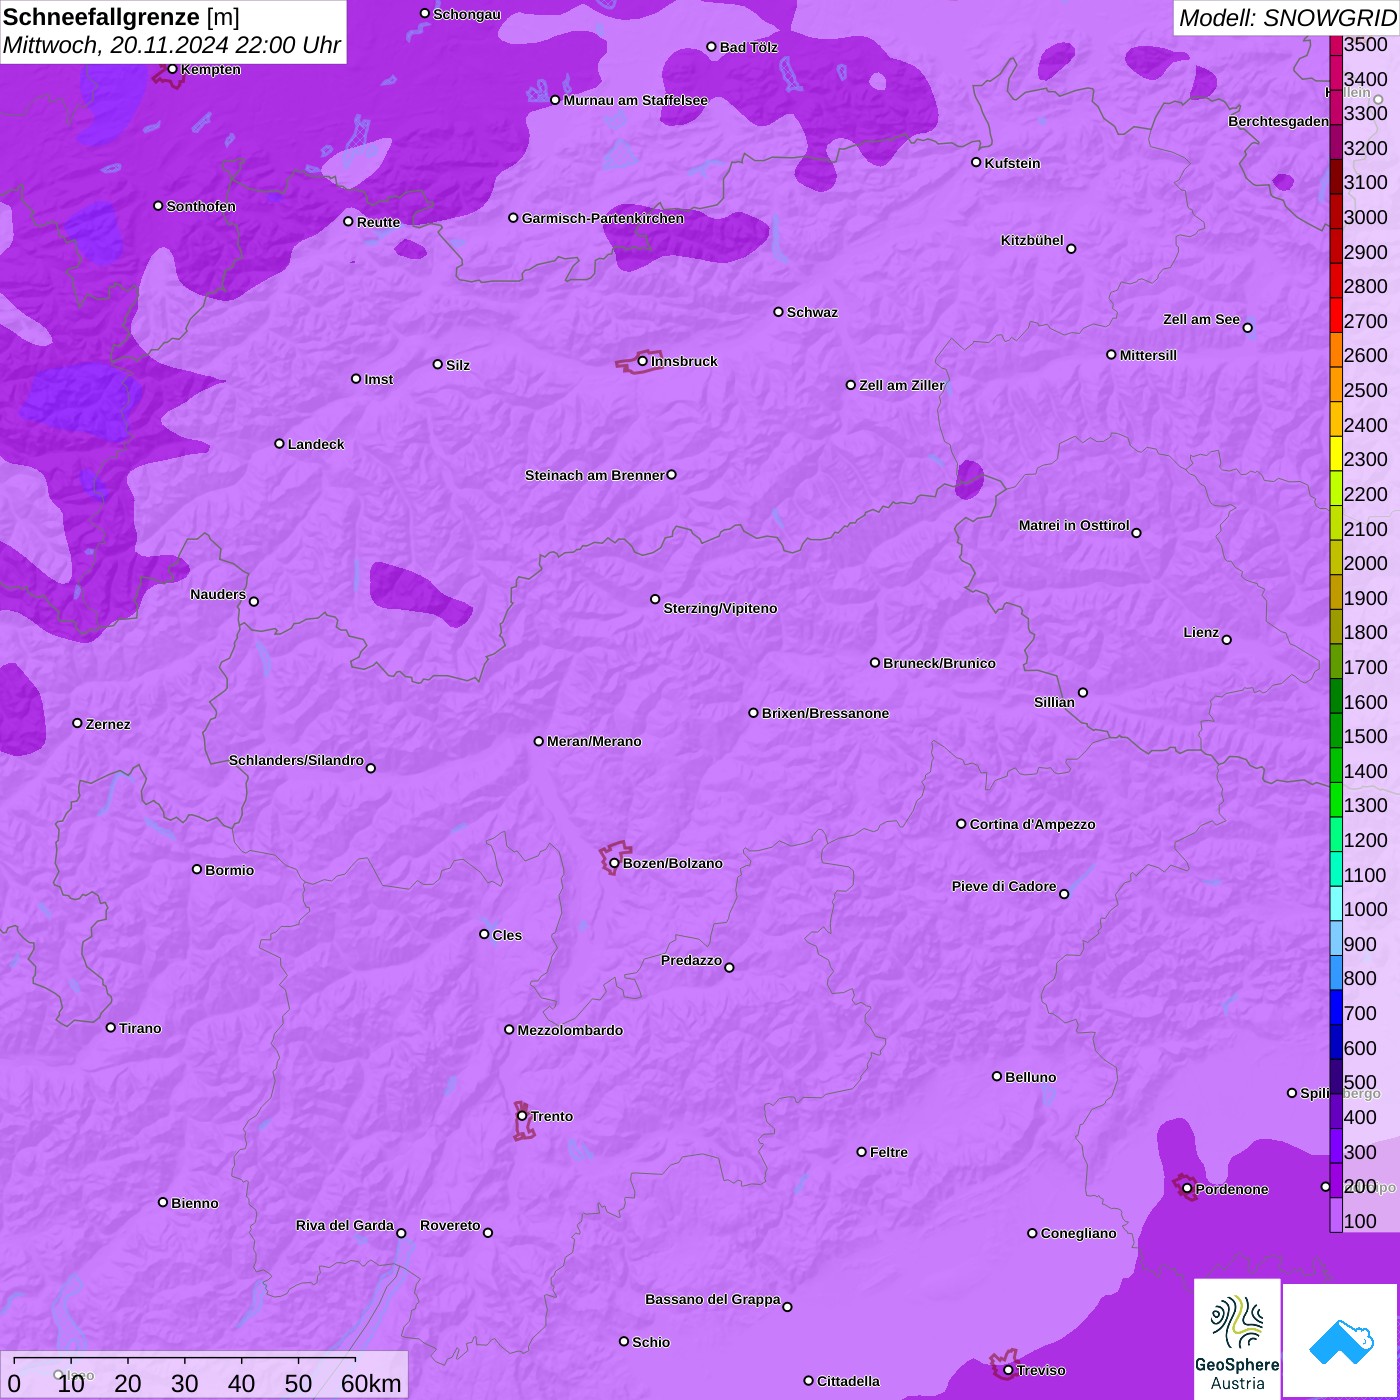This screenshot has height=1400, width=1400.
Task: Click the Sillian label
Action: click(1054, 702)
